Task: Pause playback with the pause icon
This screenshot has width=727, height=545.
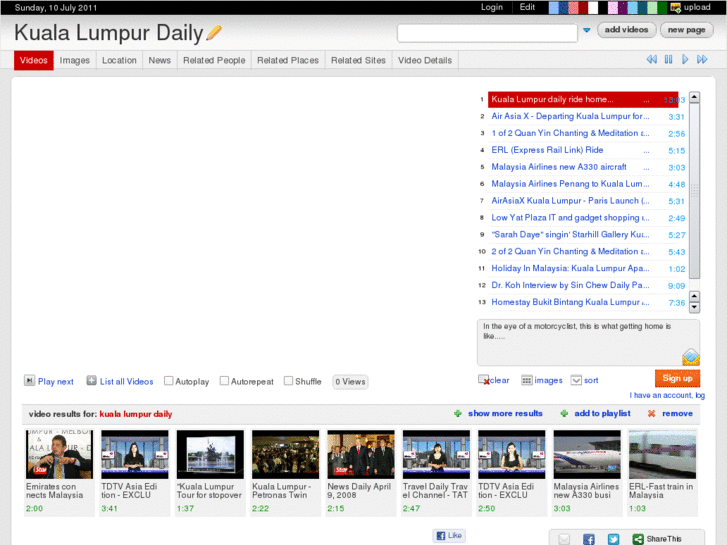Action: pos(668,59)
